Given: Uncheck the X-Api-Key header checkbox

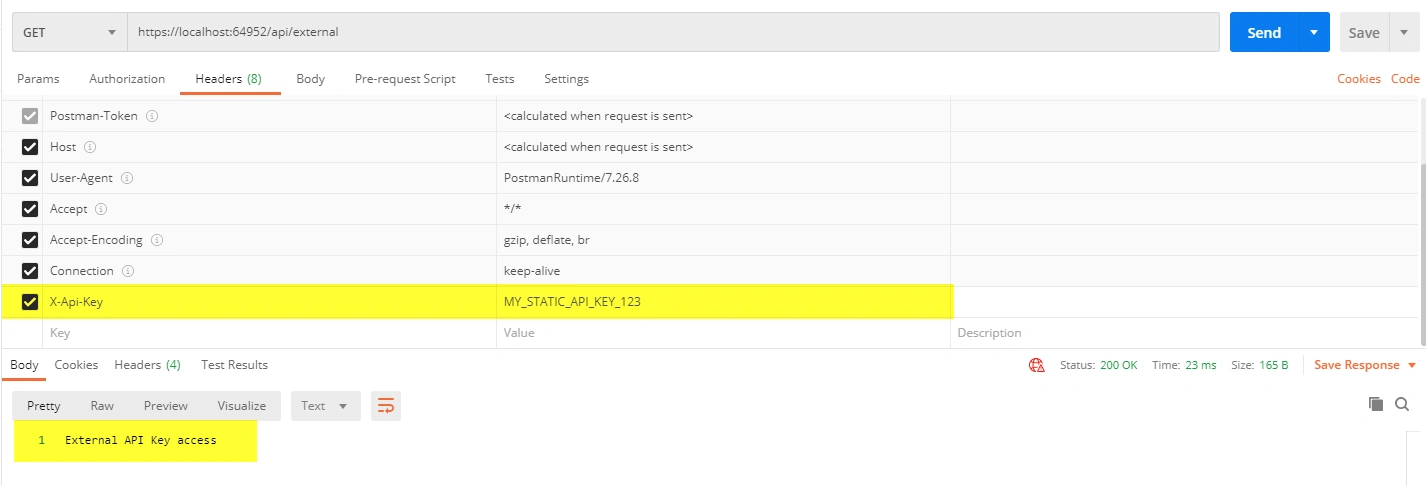Looking at the screenshot, I should [30, 302].
